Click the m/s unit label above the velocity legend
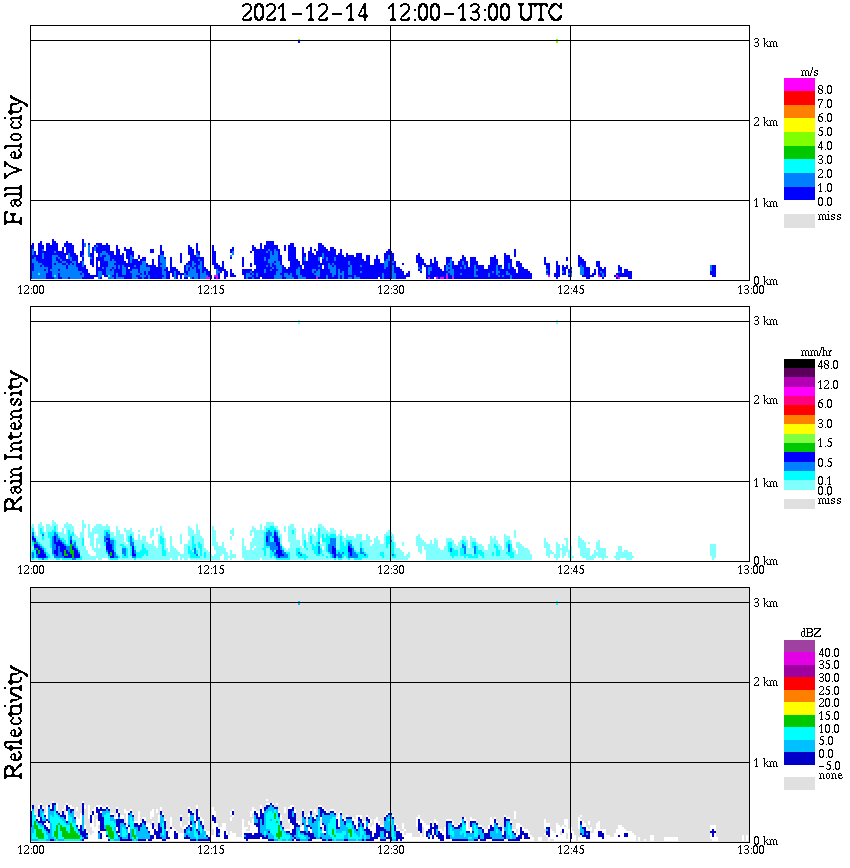Image resolution: width=850 pixels, height=868 pixels. pyautogui.click(x=809, y=72)
